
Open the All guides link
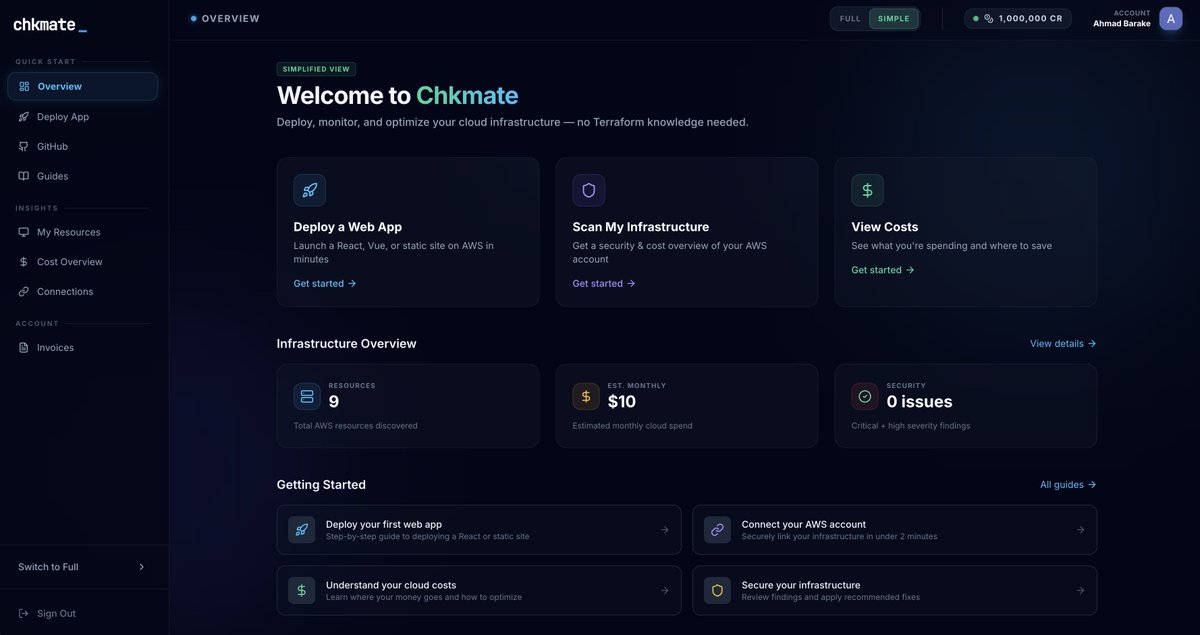(1068, 484)
